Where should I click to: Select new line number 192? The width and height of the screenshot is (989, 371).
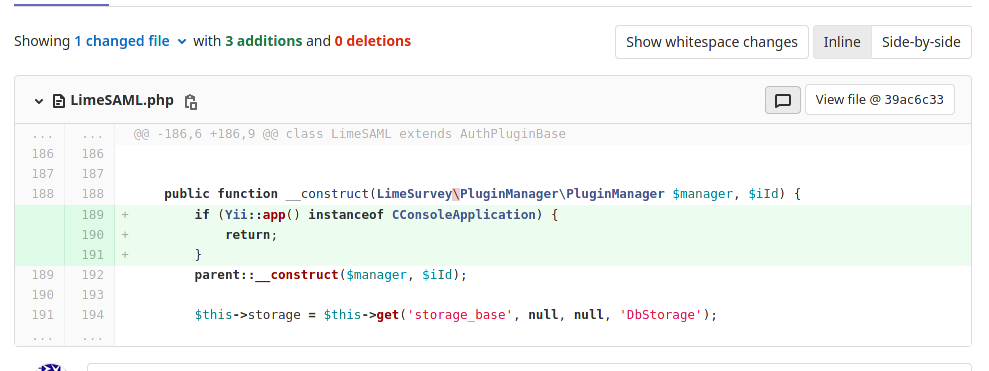pyautogui.click(x=93, y=275)
